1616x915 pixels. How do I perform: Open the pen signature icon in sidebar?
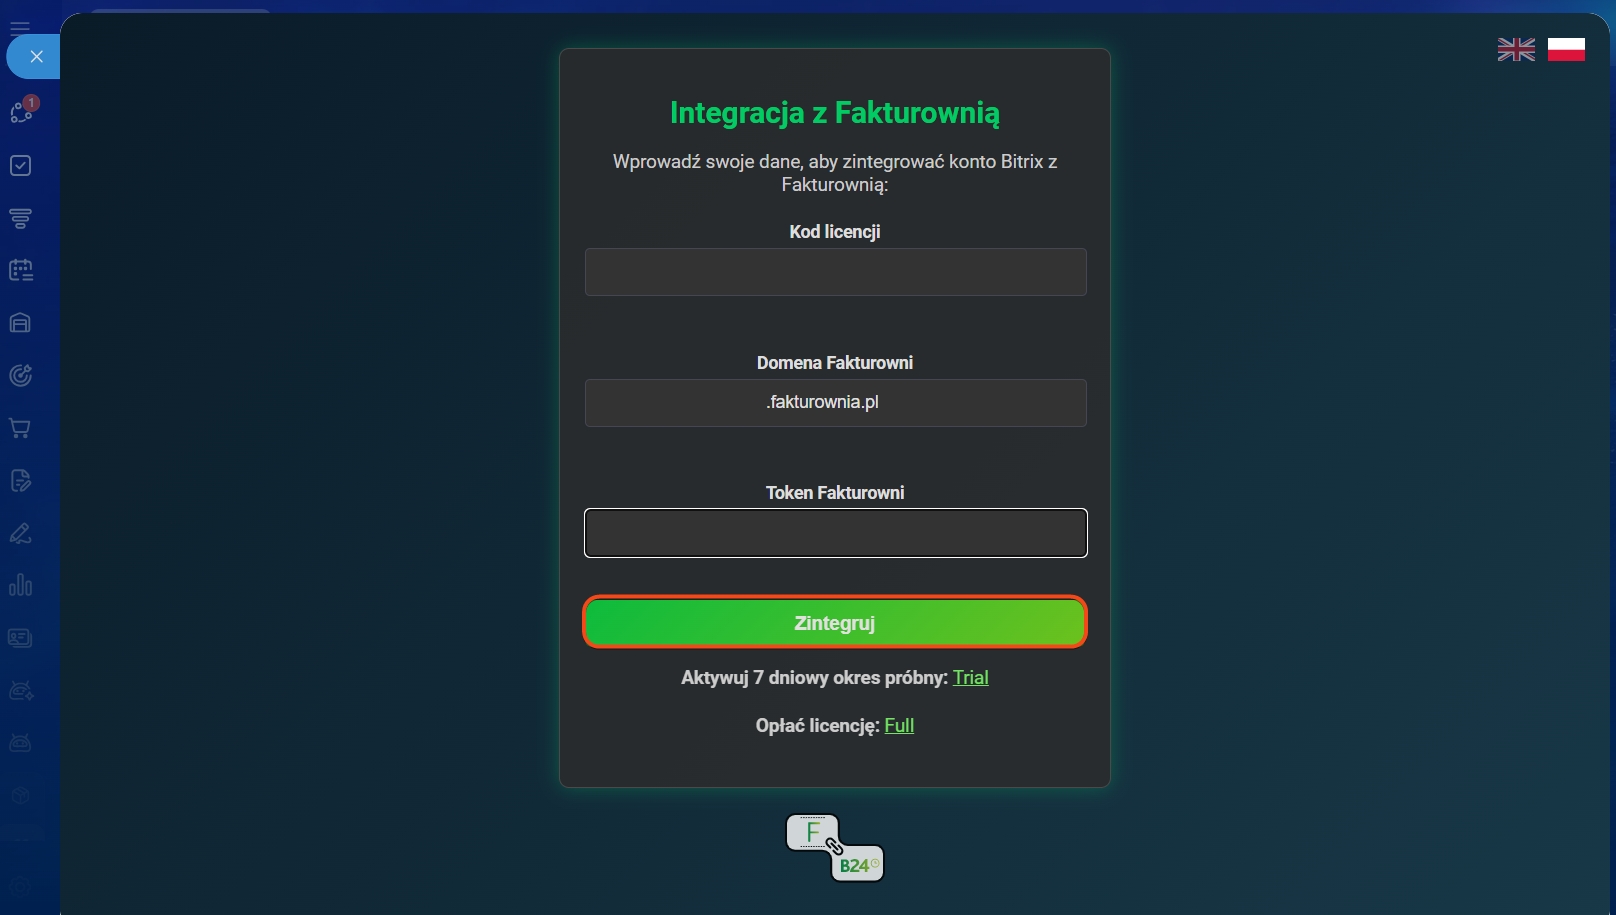point(21,533)
